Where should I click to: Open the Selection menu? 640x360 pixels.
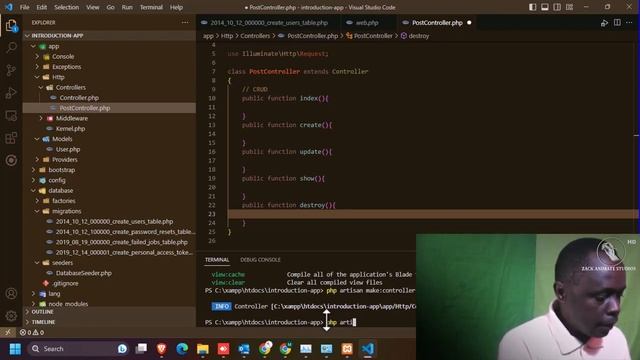67,7
